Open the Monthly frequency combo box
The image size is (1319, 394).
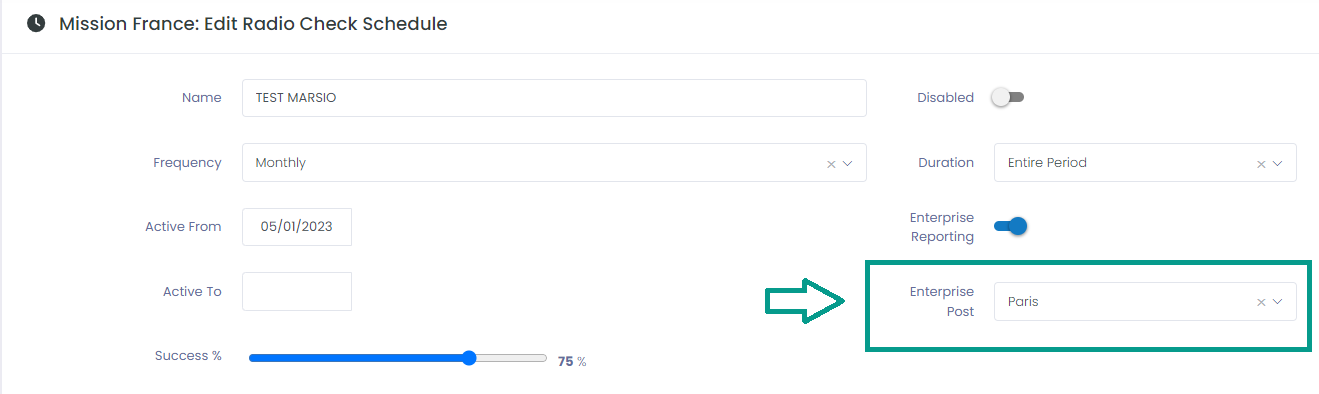pos(554,163)
